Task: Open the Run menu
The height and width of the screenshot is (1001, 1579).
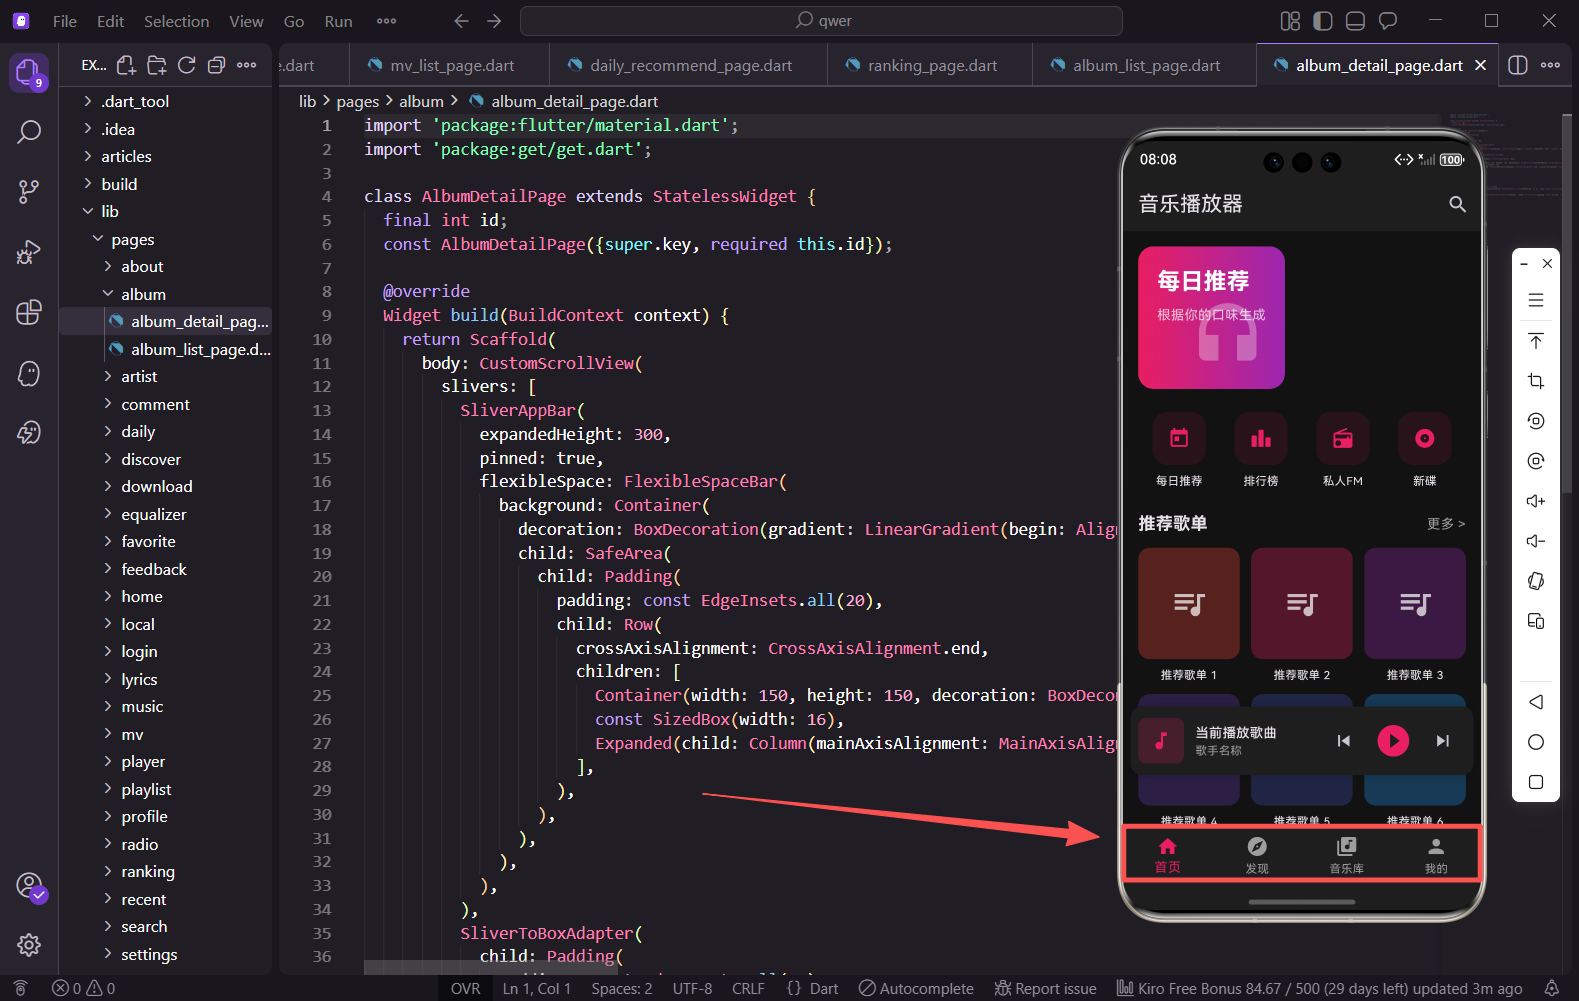Action: tap(338, 21)
